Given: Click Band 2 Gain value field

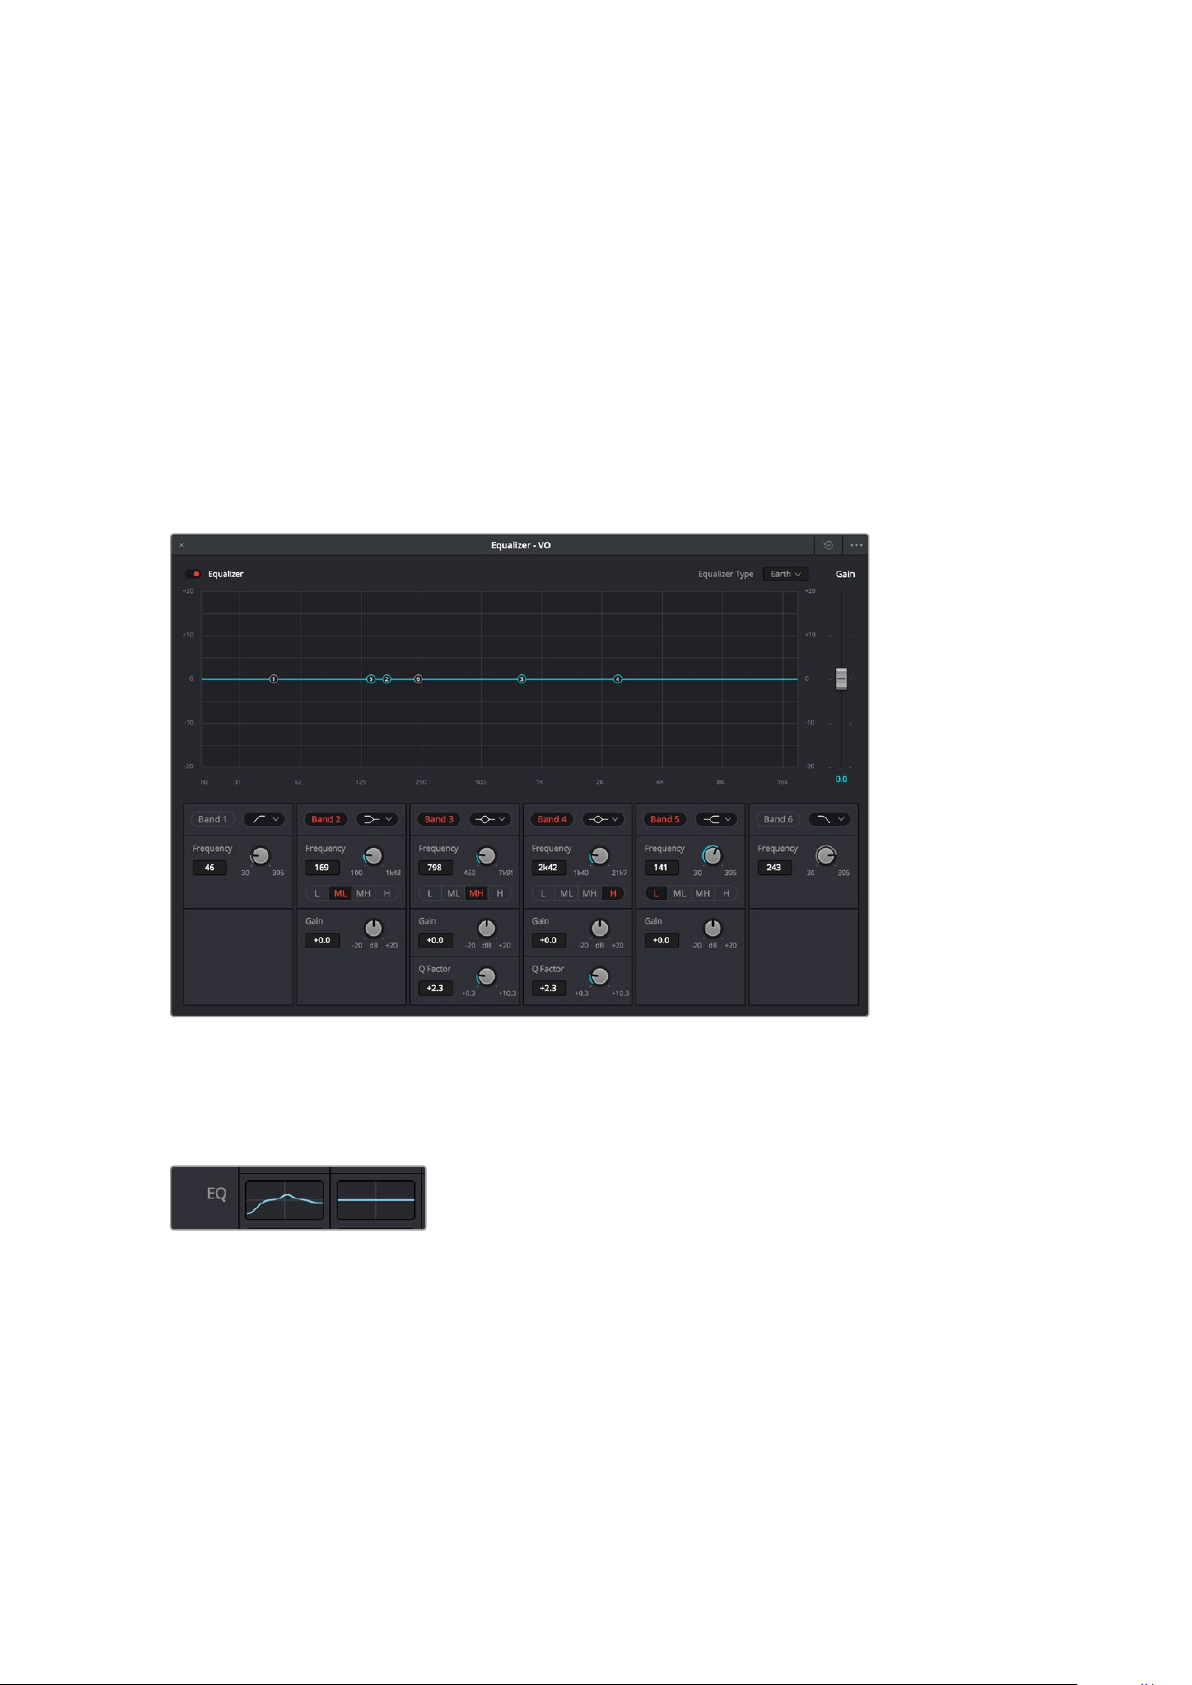Looking at the screenshot, I should [x=322, y=941].
